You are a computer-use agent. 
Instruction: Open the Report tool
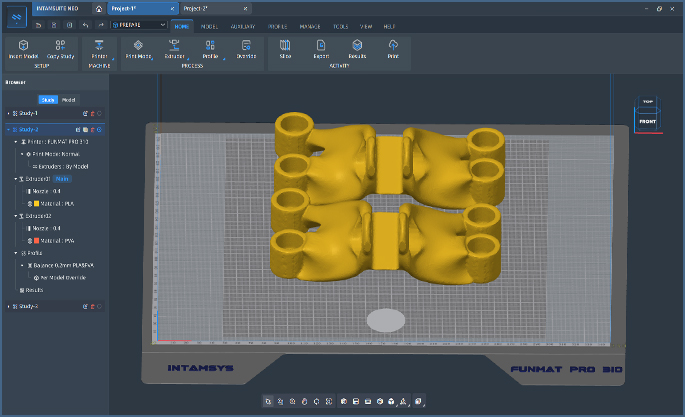point(321,46)
